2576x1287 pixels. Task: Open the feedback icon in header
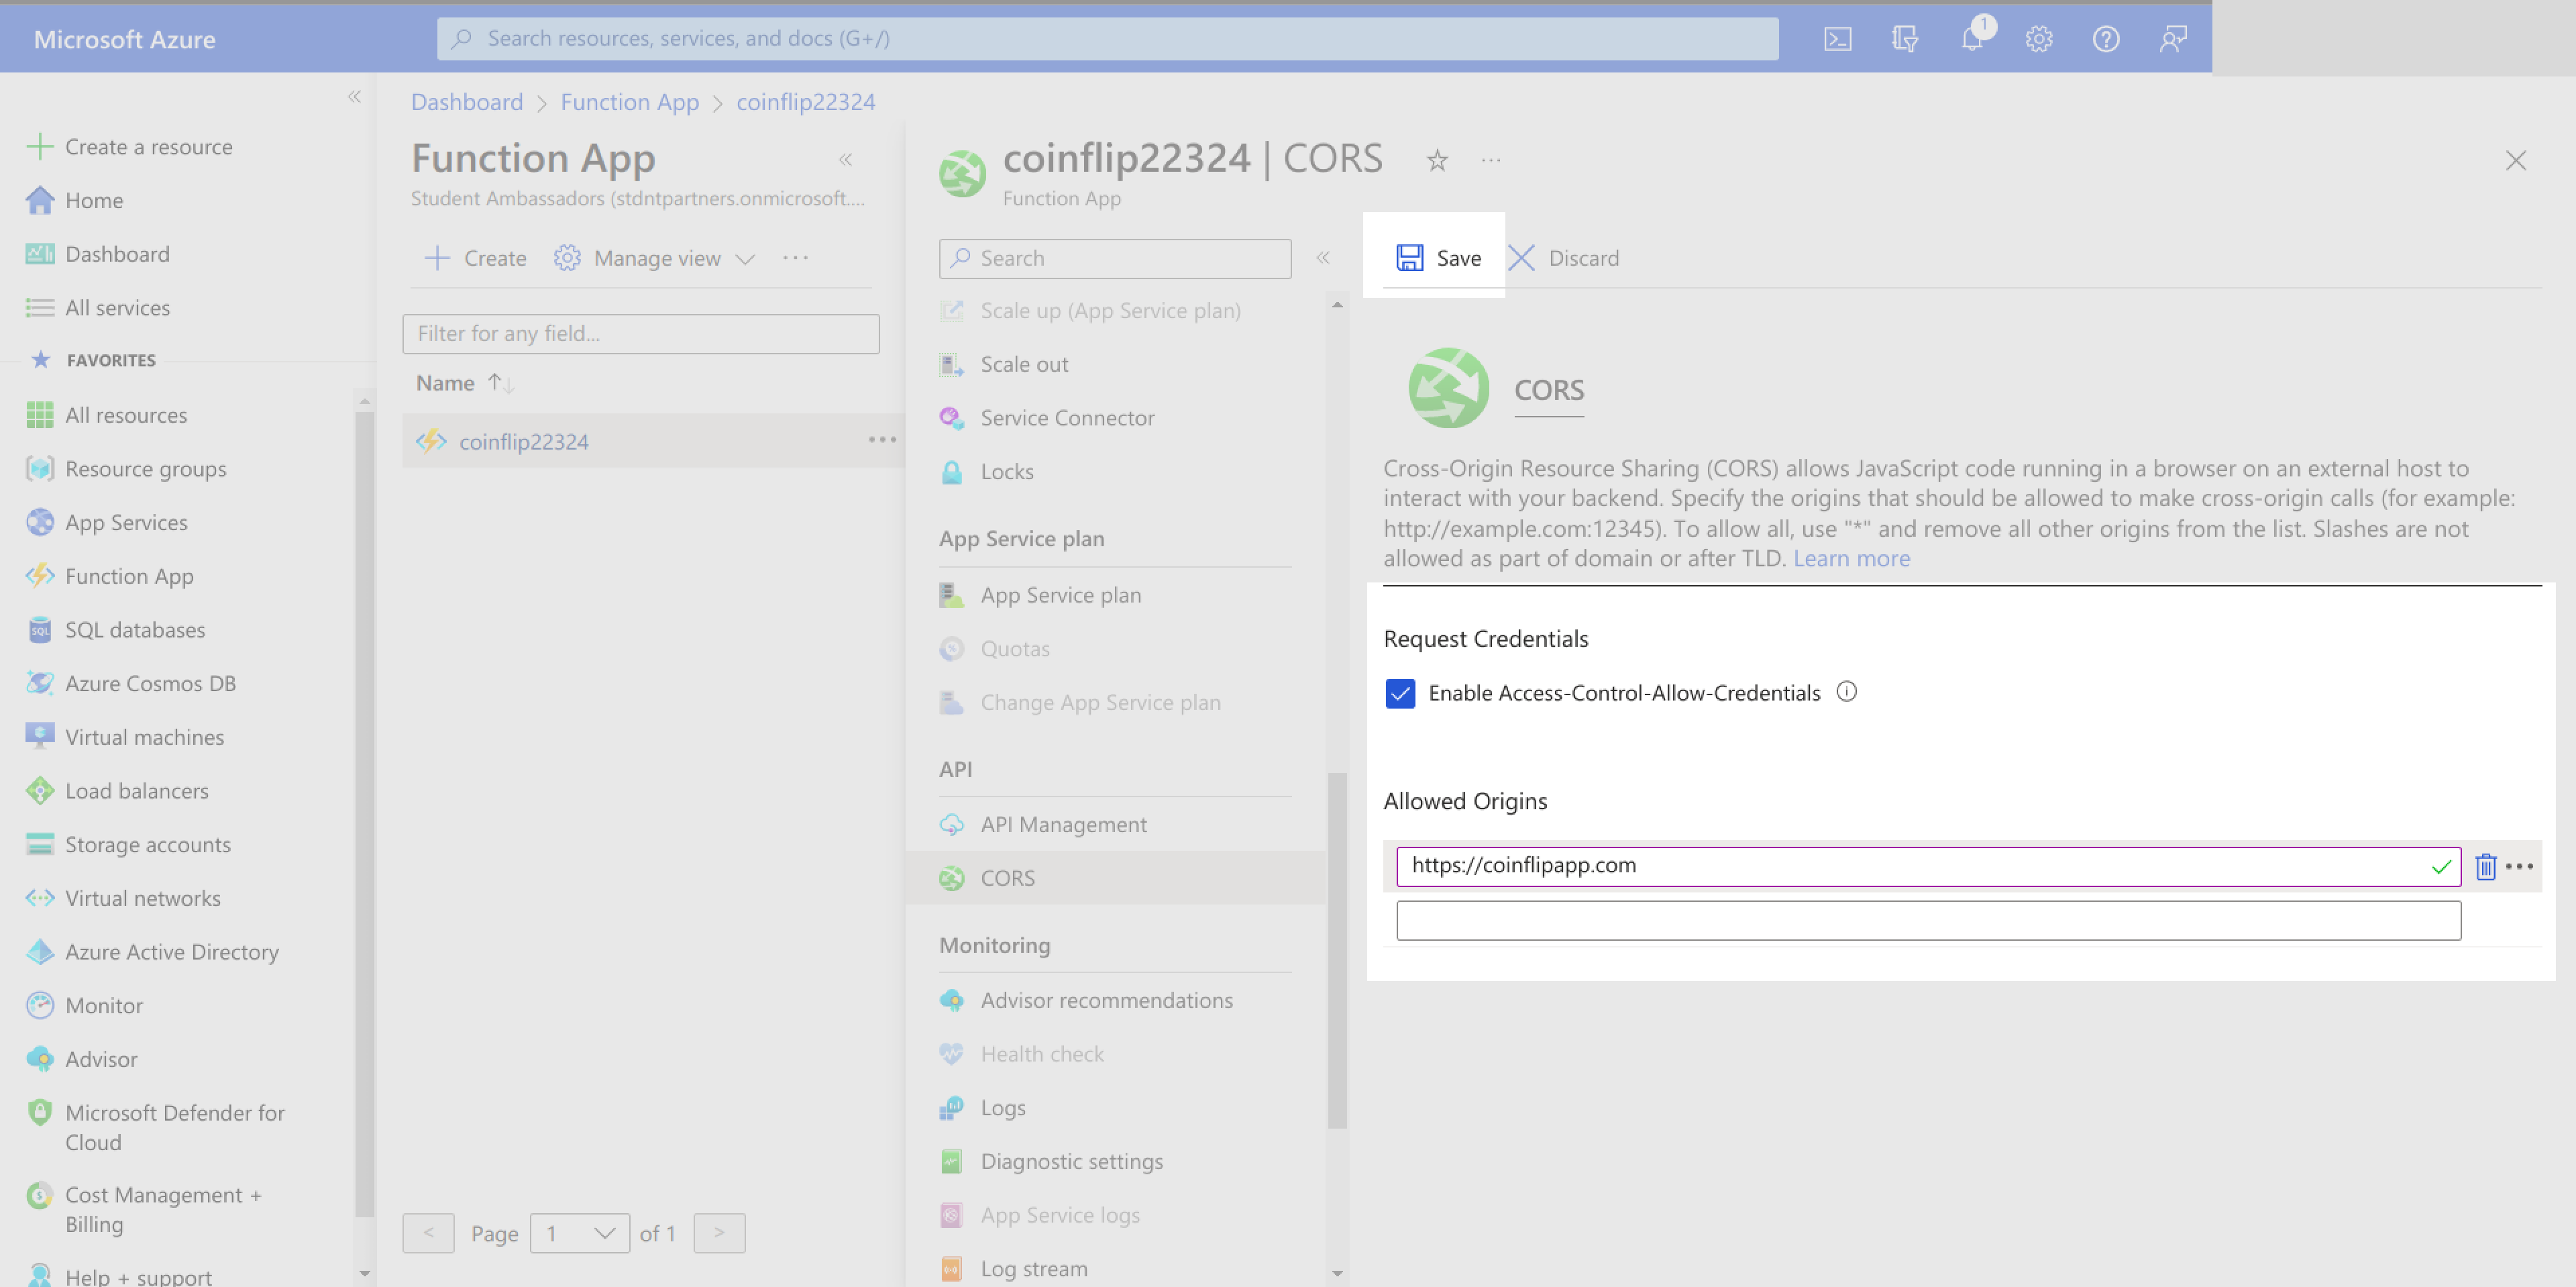coord(2173,39)
